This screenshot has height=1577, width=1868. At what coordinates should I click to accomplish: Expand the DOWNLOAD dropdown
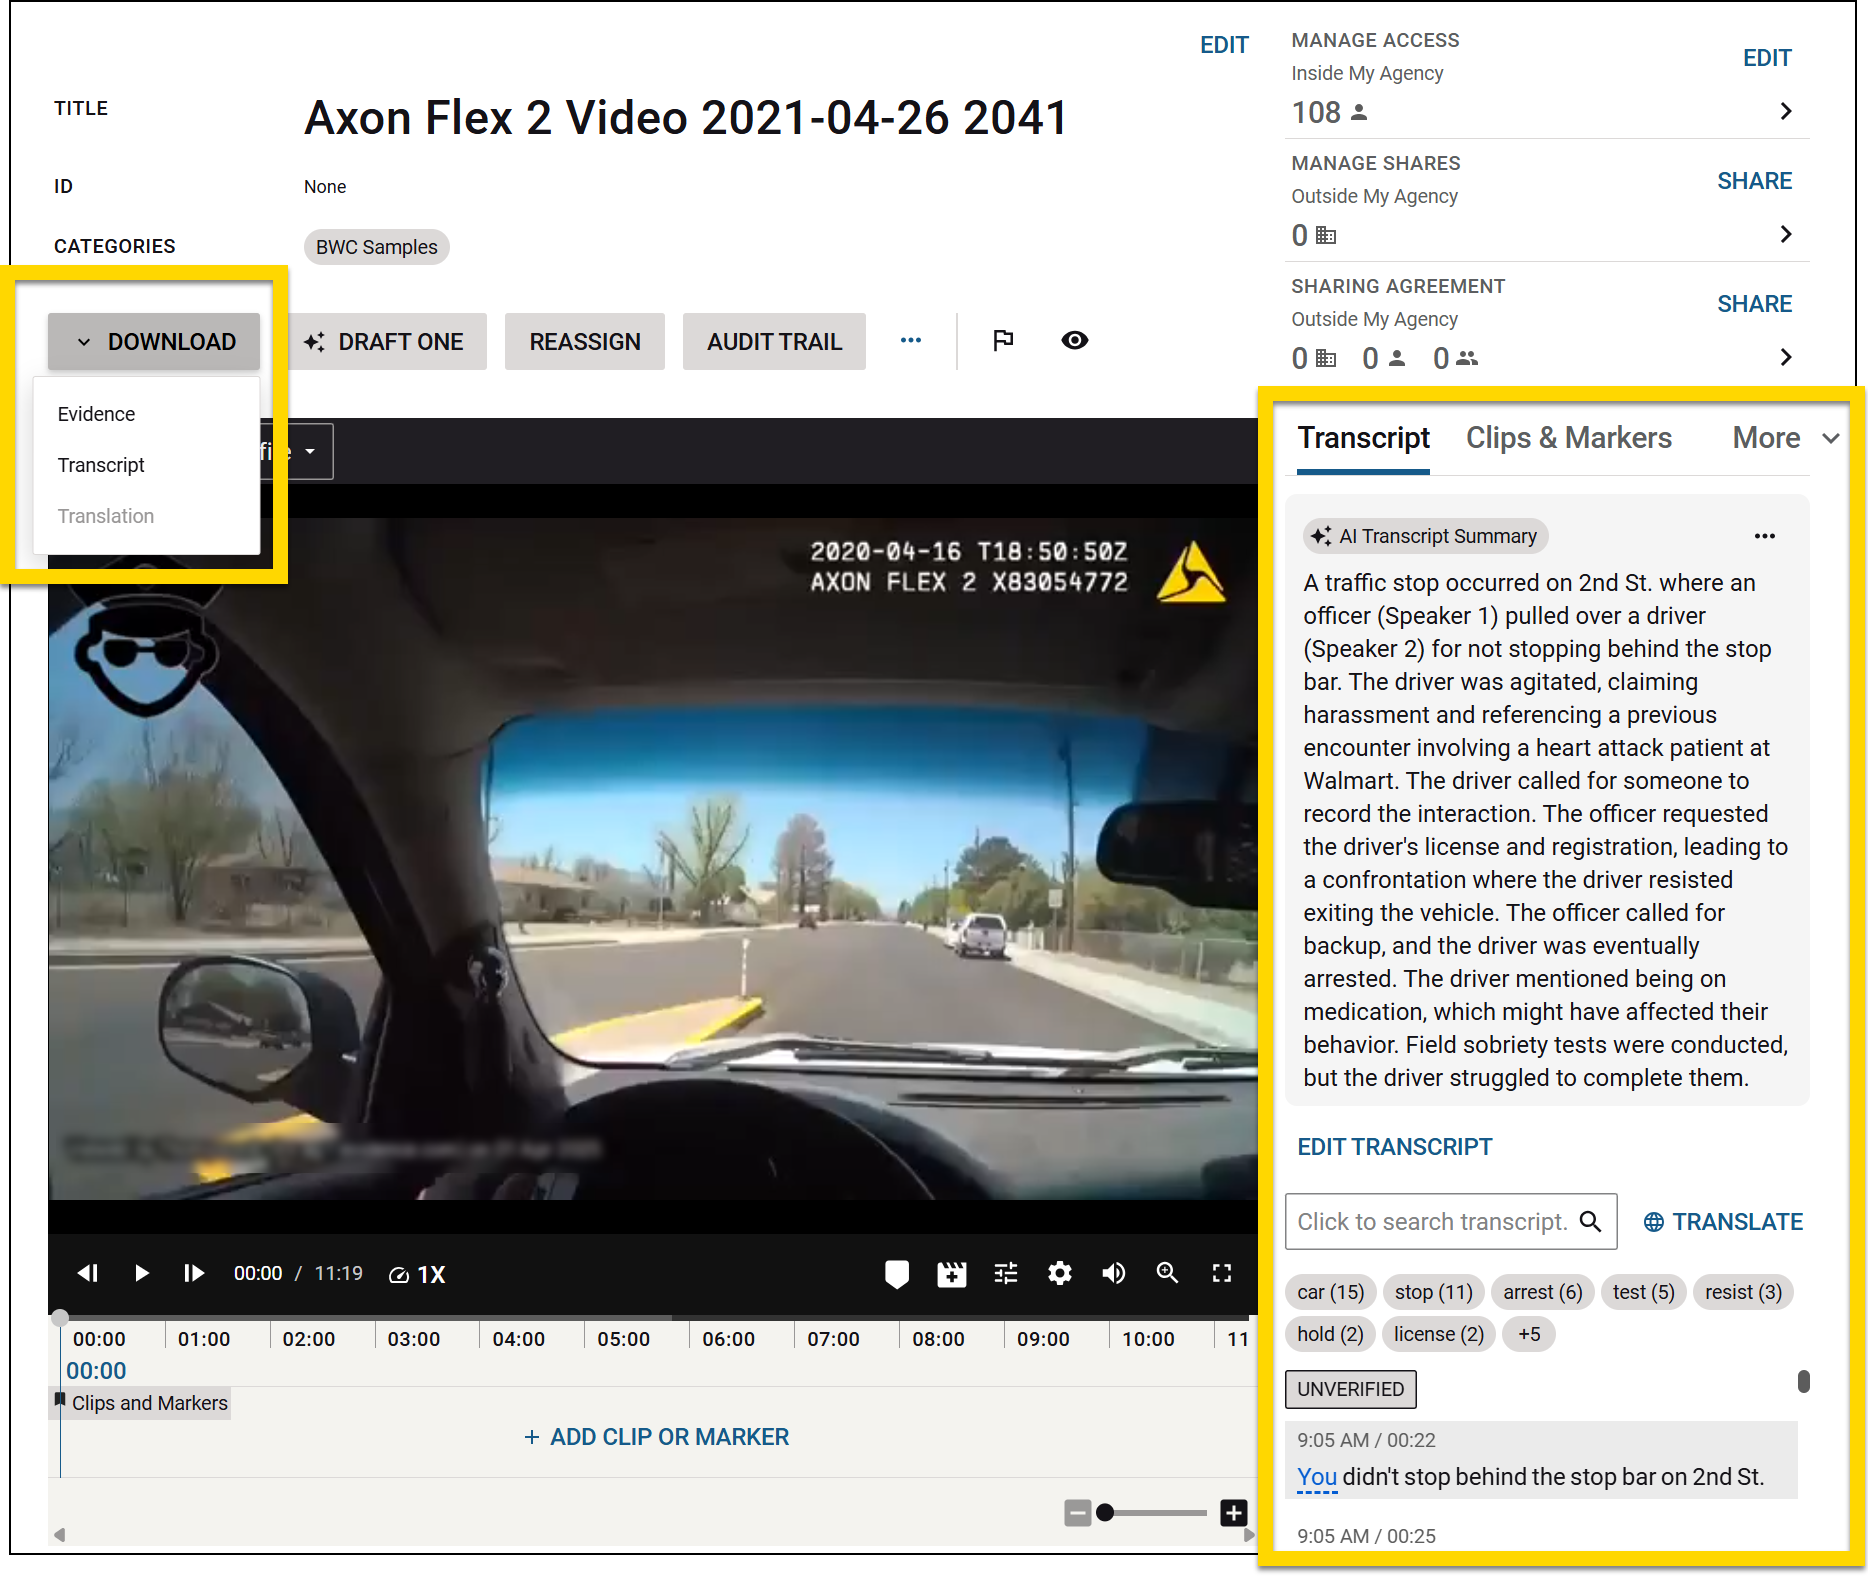155,342
